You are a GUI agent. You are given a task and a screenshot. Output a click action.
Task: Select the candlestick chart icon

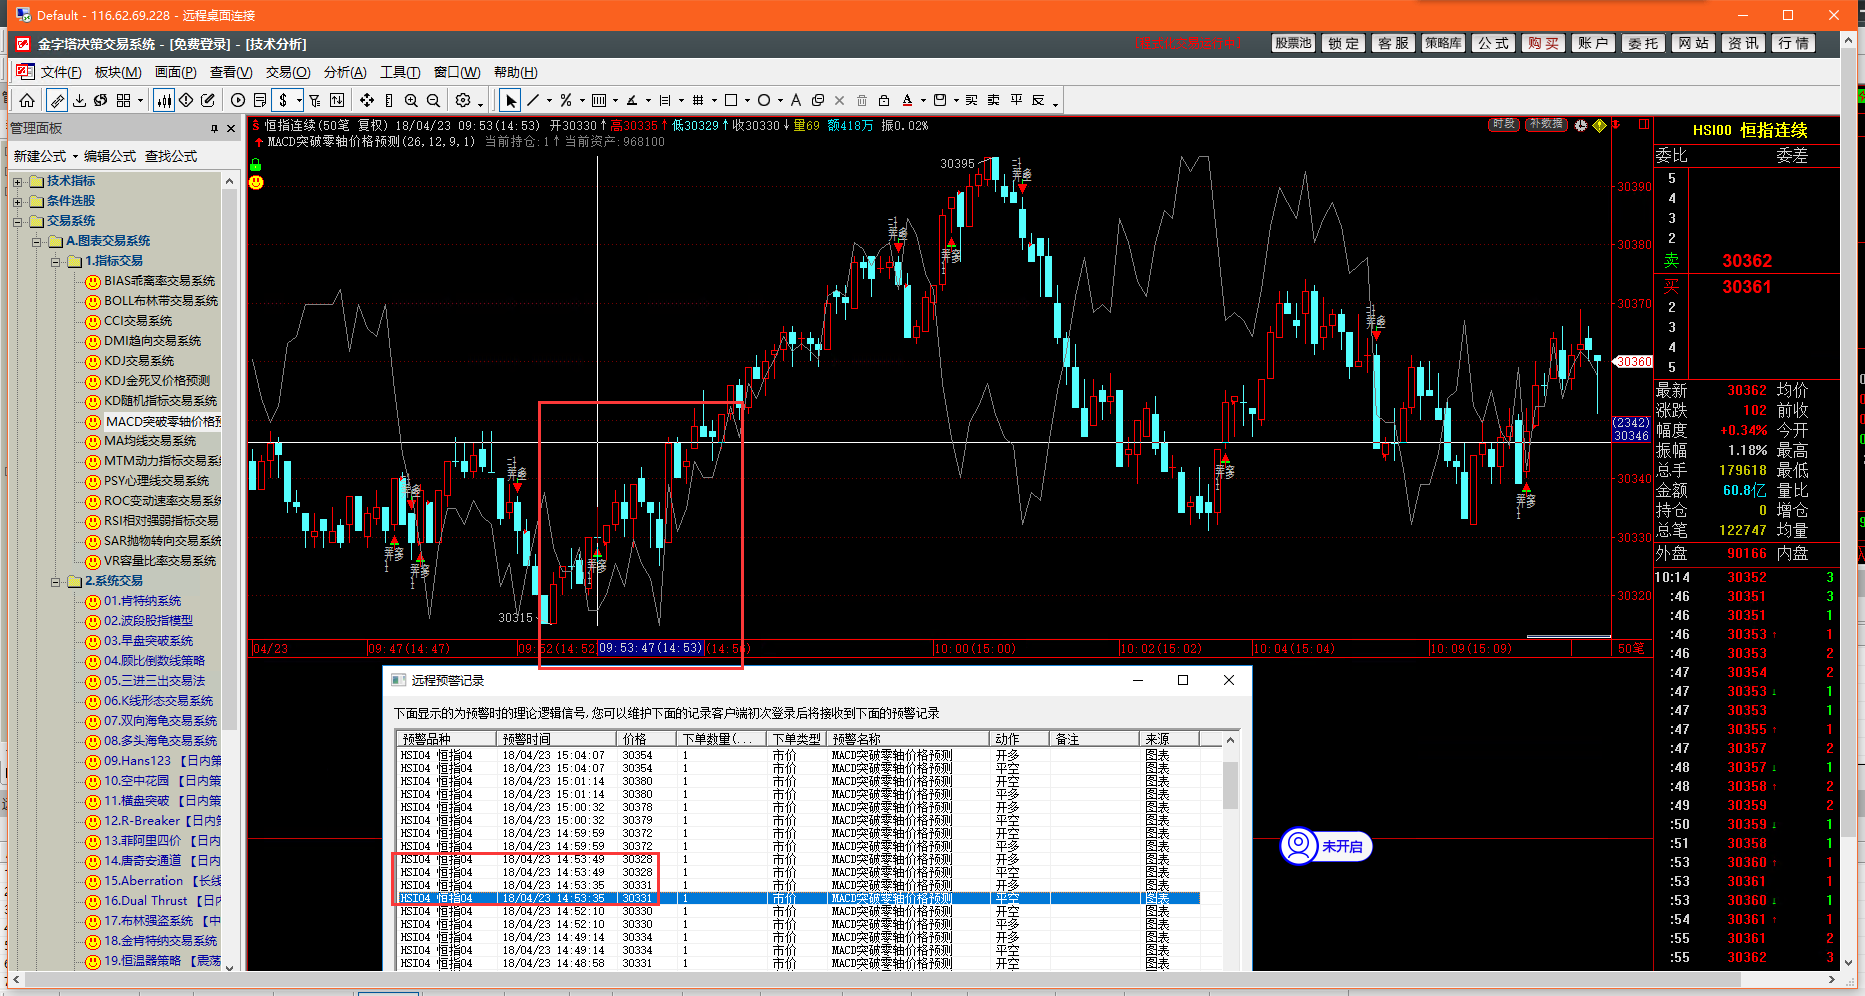point(164,100)
